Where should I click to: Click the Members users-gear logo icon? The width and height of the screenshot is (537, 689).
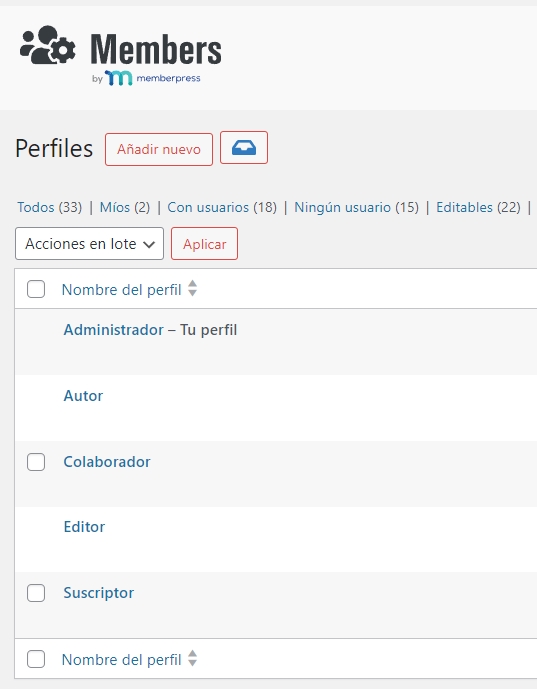(47, 45)
